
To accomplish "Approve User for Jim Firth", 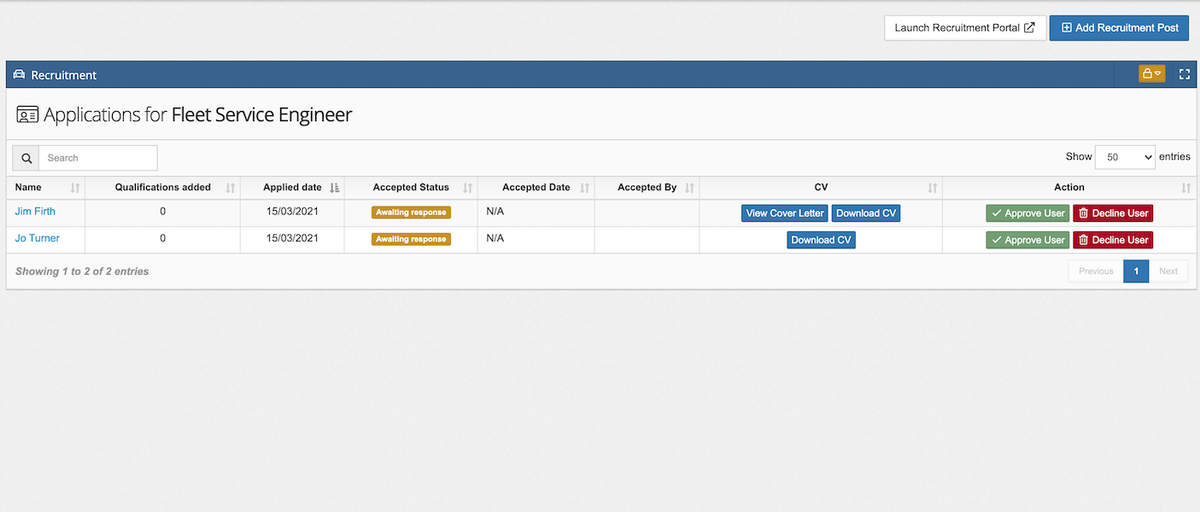I will [x=1027, y=213].
